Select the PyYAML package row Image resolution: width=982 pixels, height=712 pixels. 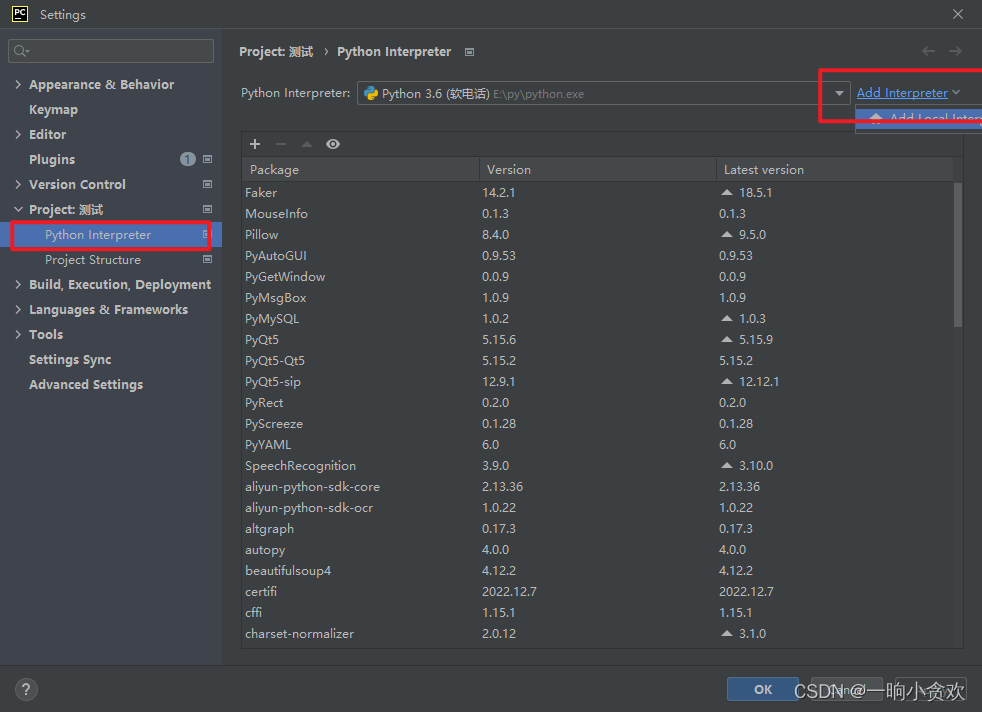point(598,445)
